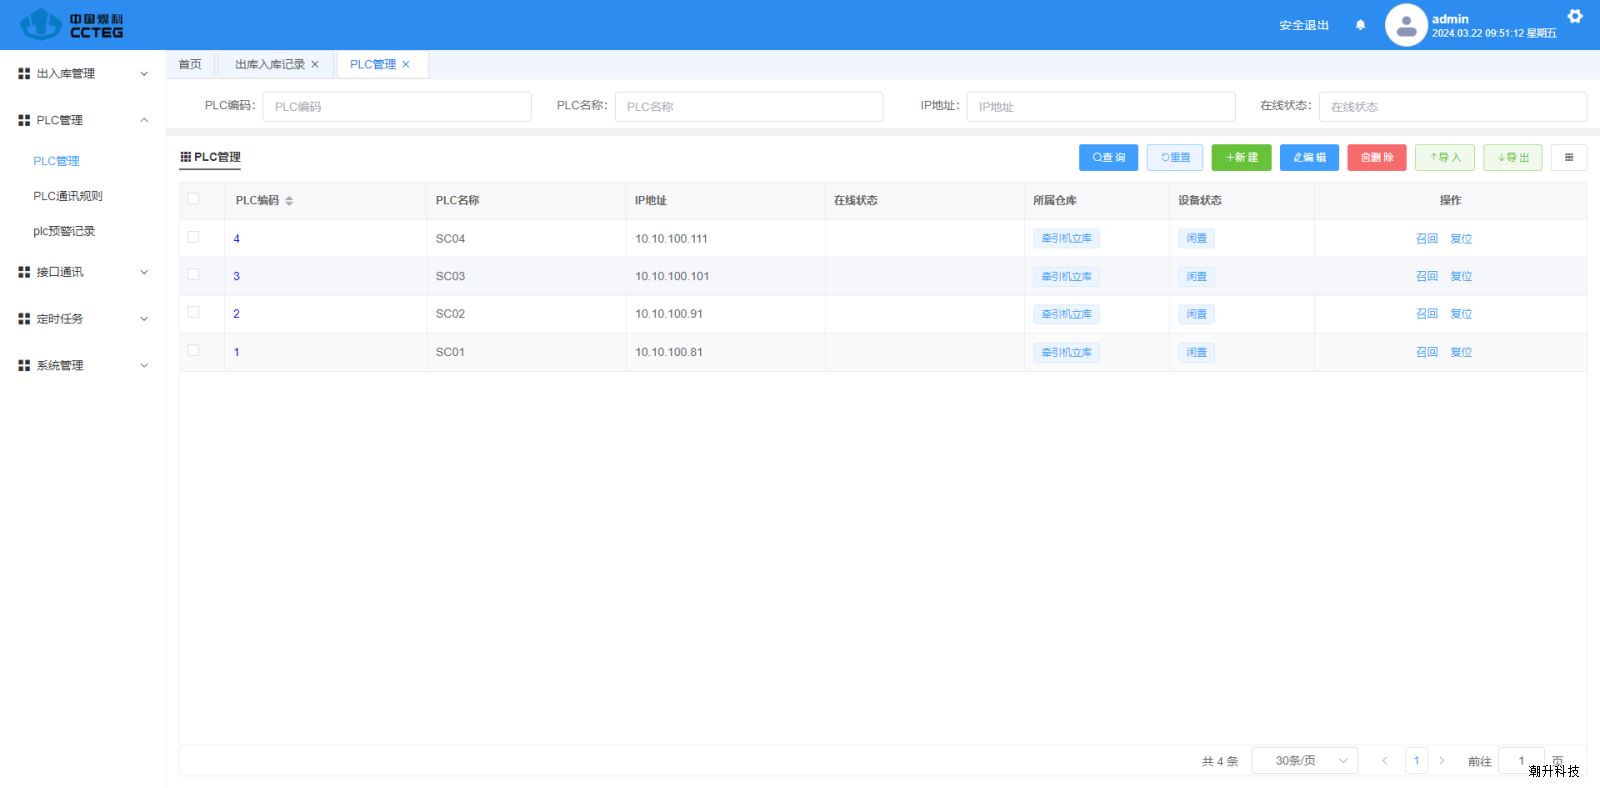This screenshot has height=788, width=1600.
Task: Focus the PLC编码 input field
Action: point(397,107)
